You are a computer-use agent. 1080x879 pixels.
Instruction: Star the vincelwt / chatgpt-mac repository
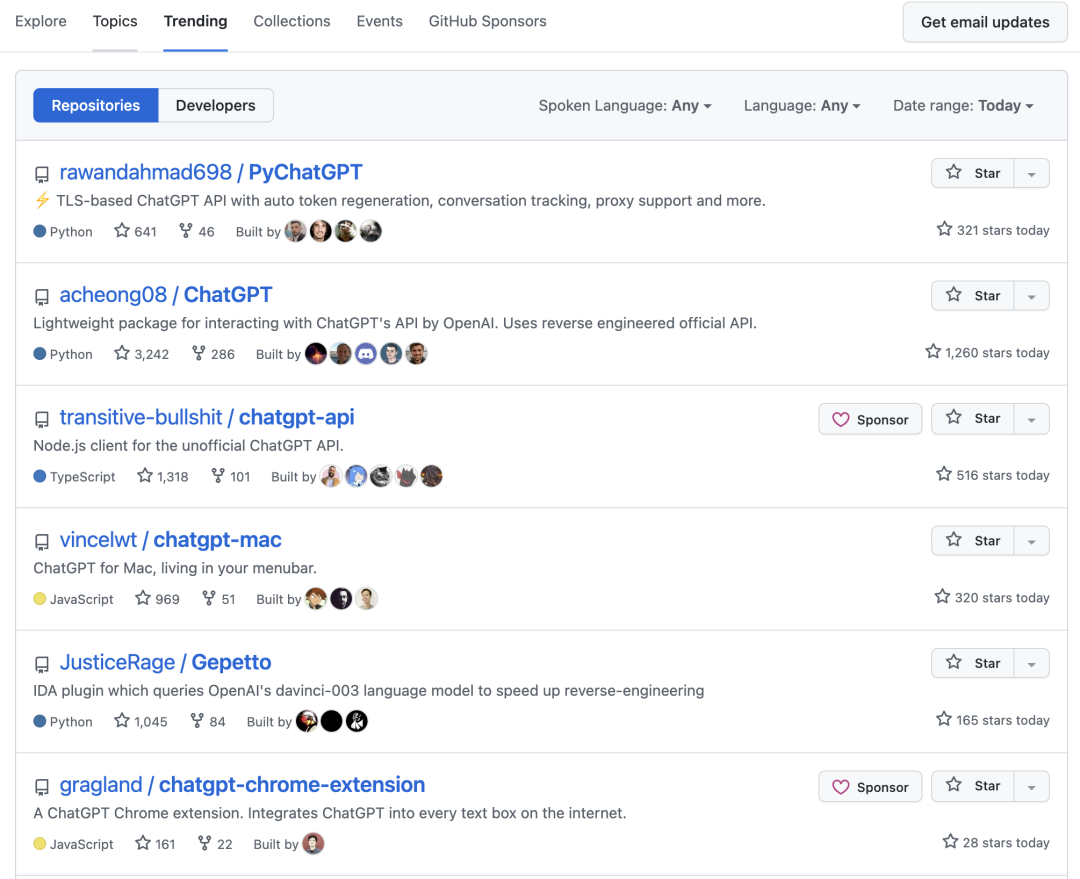973,541
